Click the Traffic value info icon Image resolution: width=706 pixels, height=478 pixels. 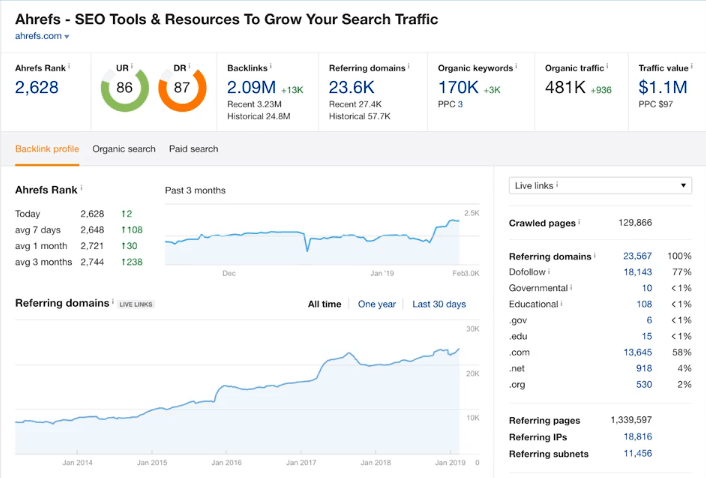692,66
